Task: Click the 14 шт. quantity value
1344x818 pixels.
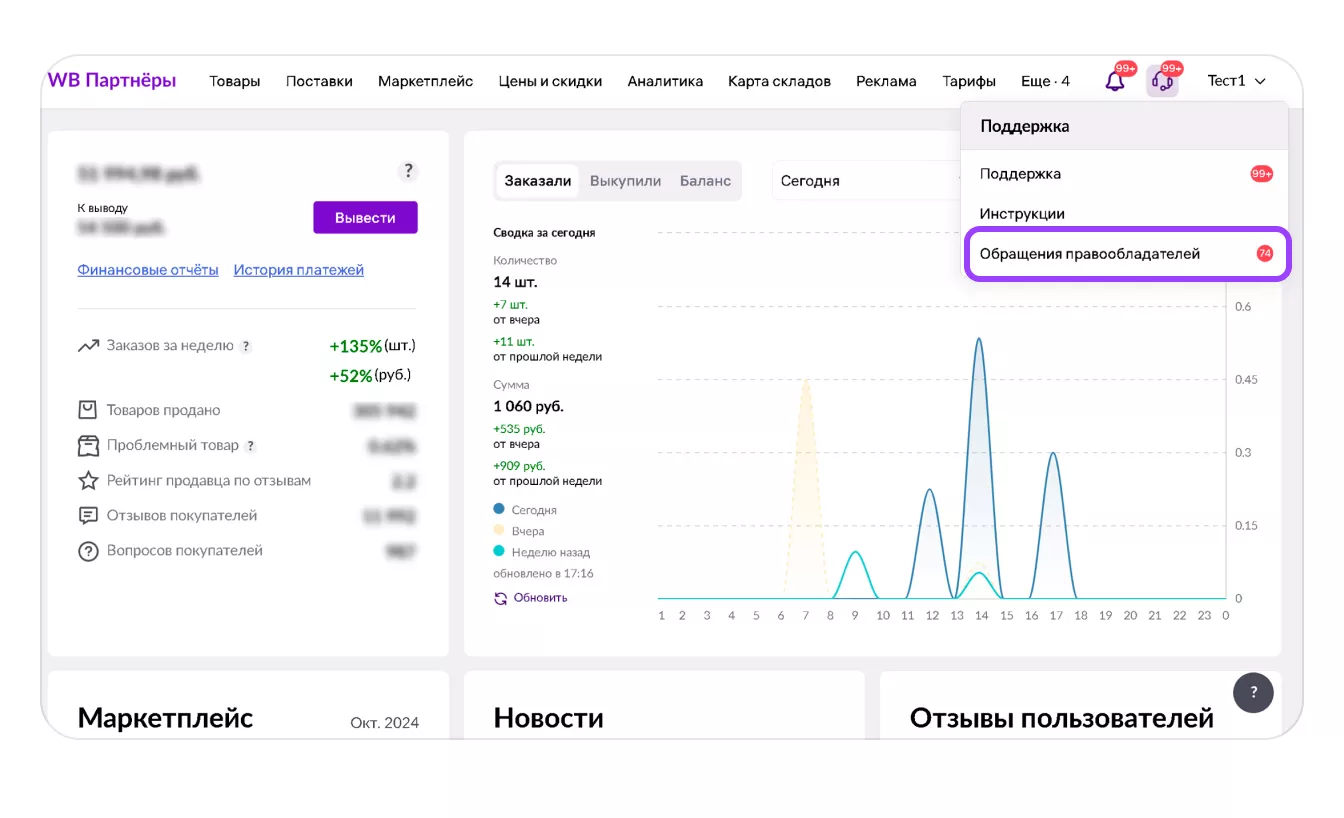Action: [x=515, y=282]
